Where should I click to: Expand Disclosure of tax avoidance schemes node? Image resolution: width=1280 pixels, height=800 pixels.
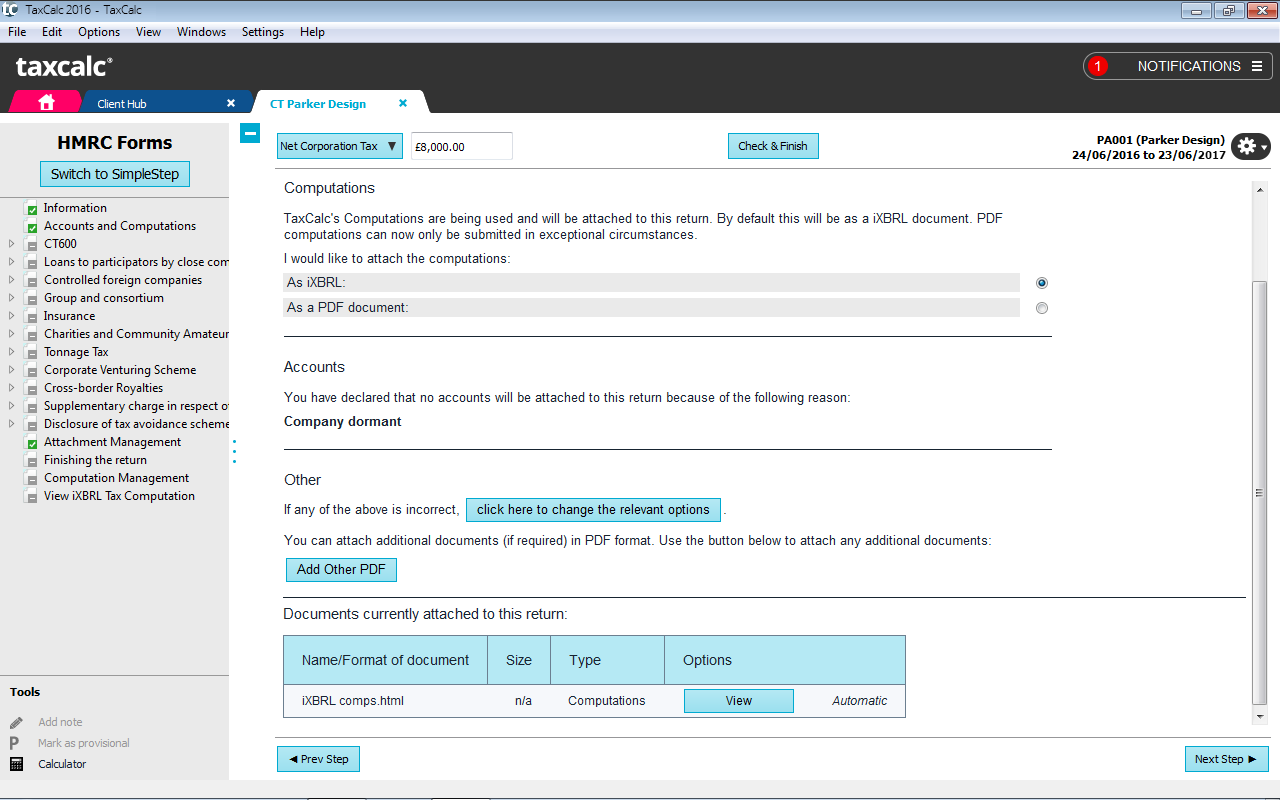coord(11,424)
